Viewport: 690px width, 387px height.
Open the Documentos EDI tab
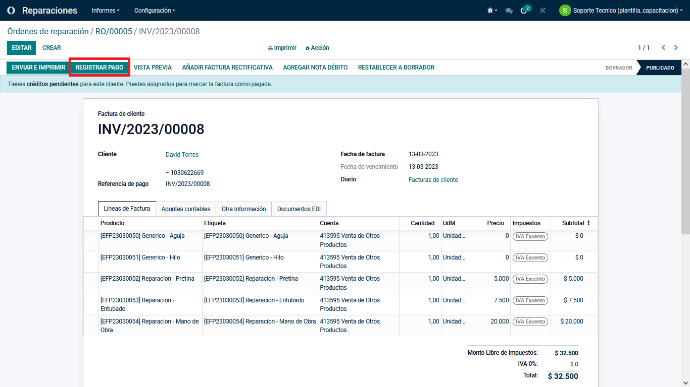click(299, 209)
